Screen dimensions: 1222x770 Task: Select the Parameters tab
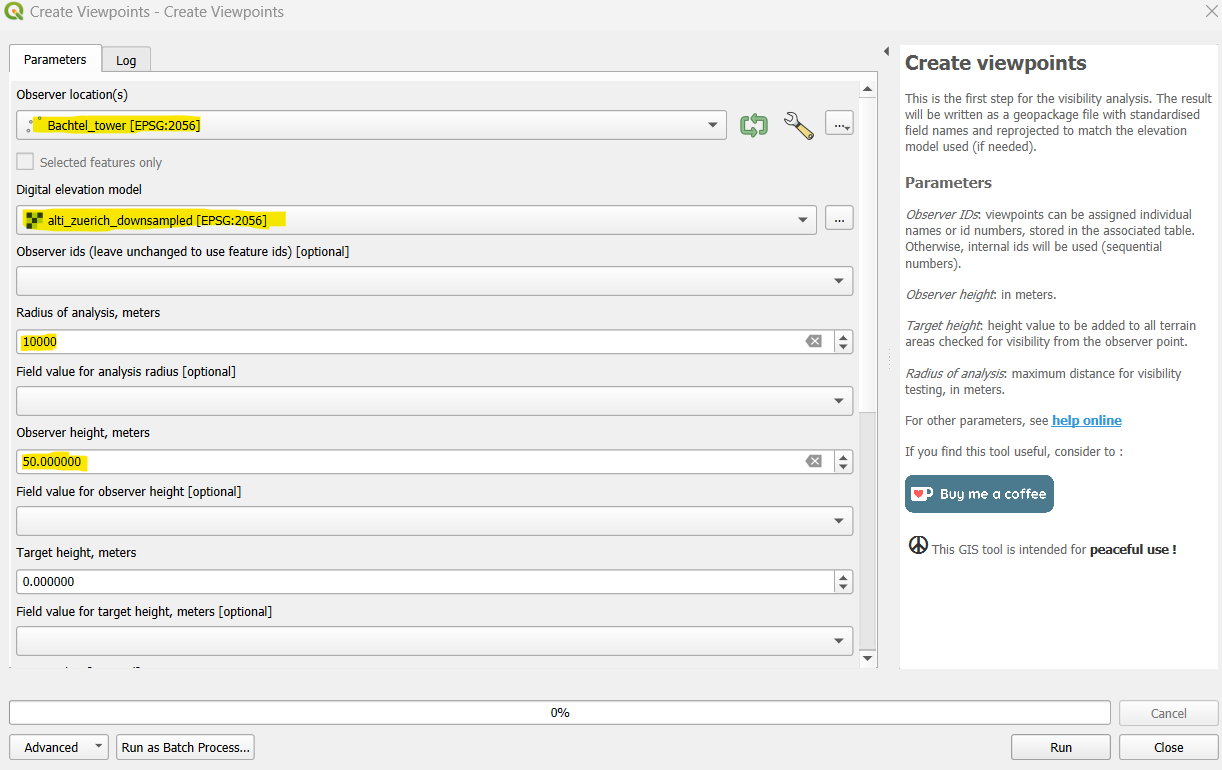pyautogui.click(x=55, y=59)
